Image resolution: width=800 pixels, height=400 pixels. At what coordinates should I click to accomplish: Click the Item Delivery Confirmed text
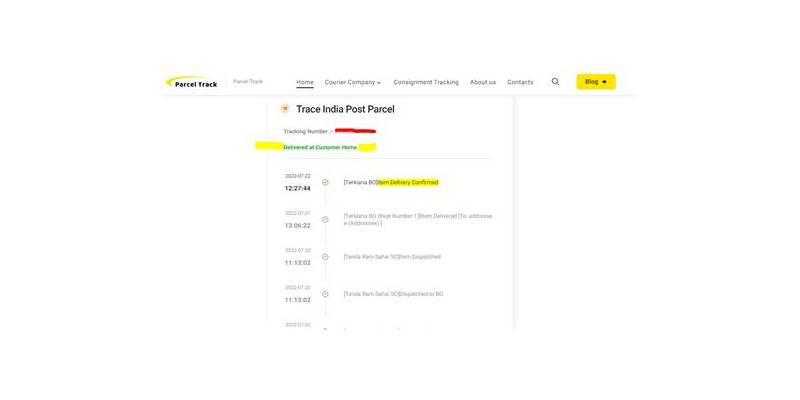pos(408,182)
